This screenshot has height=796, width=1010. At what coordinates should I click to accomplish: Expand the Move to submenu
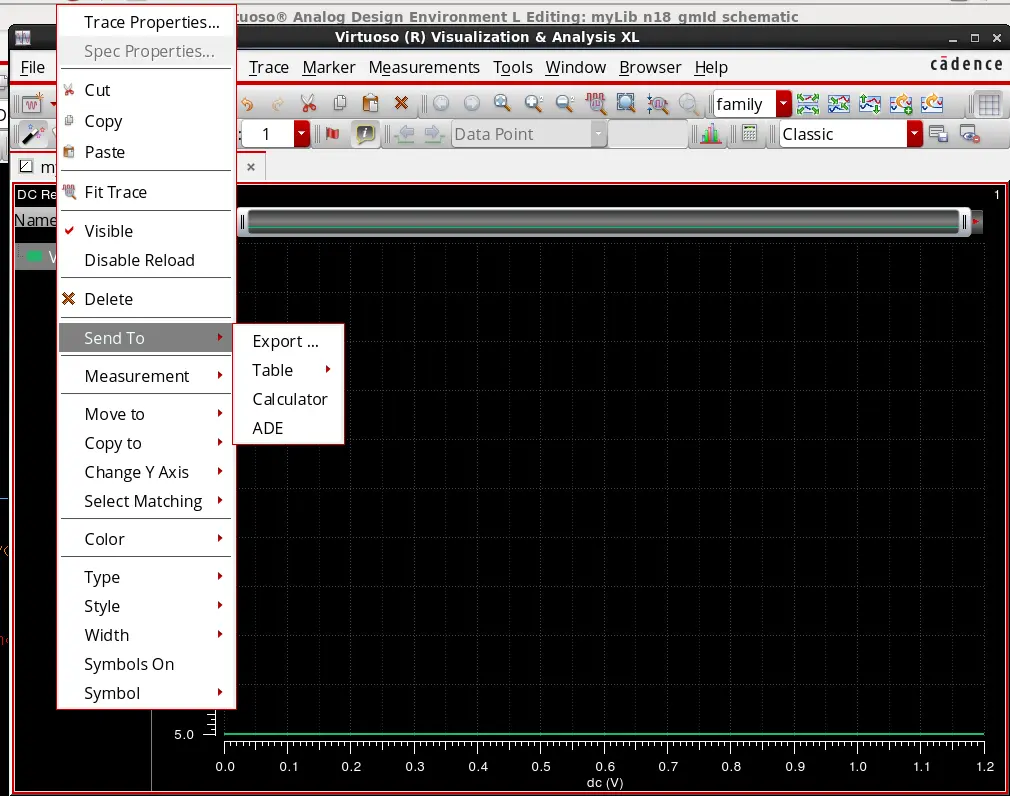[x=146, y=414]
